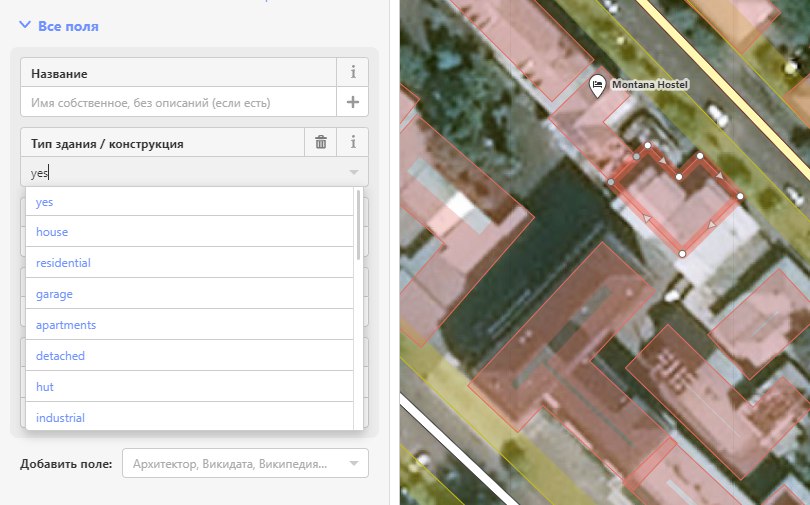Select 'industrial' building type option
This screenshot has width=810, height=505.
click(x=190, y=416)
